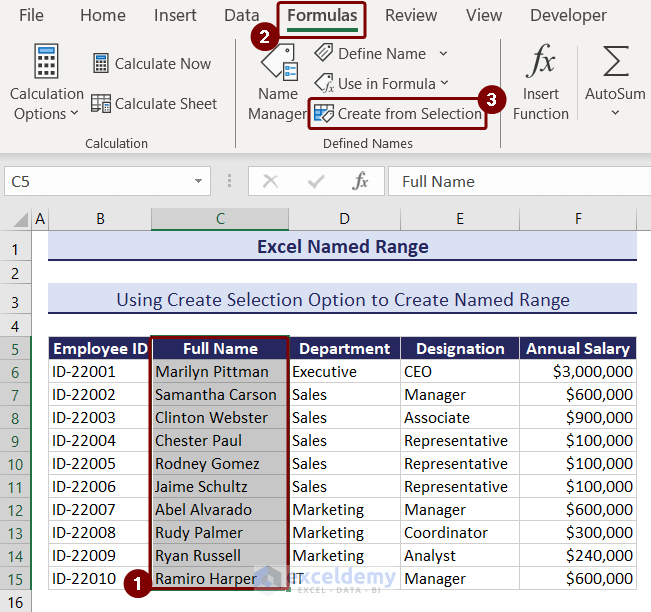Click the Full Name header cell
Image resolution: width=651 pixels, height=612 pixels.
[220, 348]
